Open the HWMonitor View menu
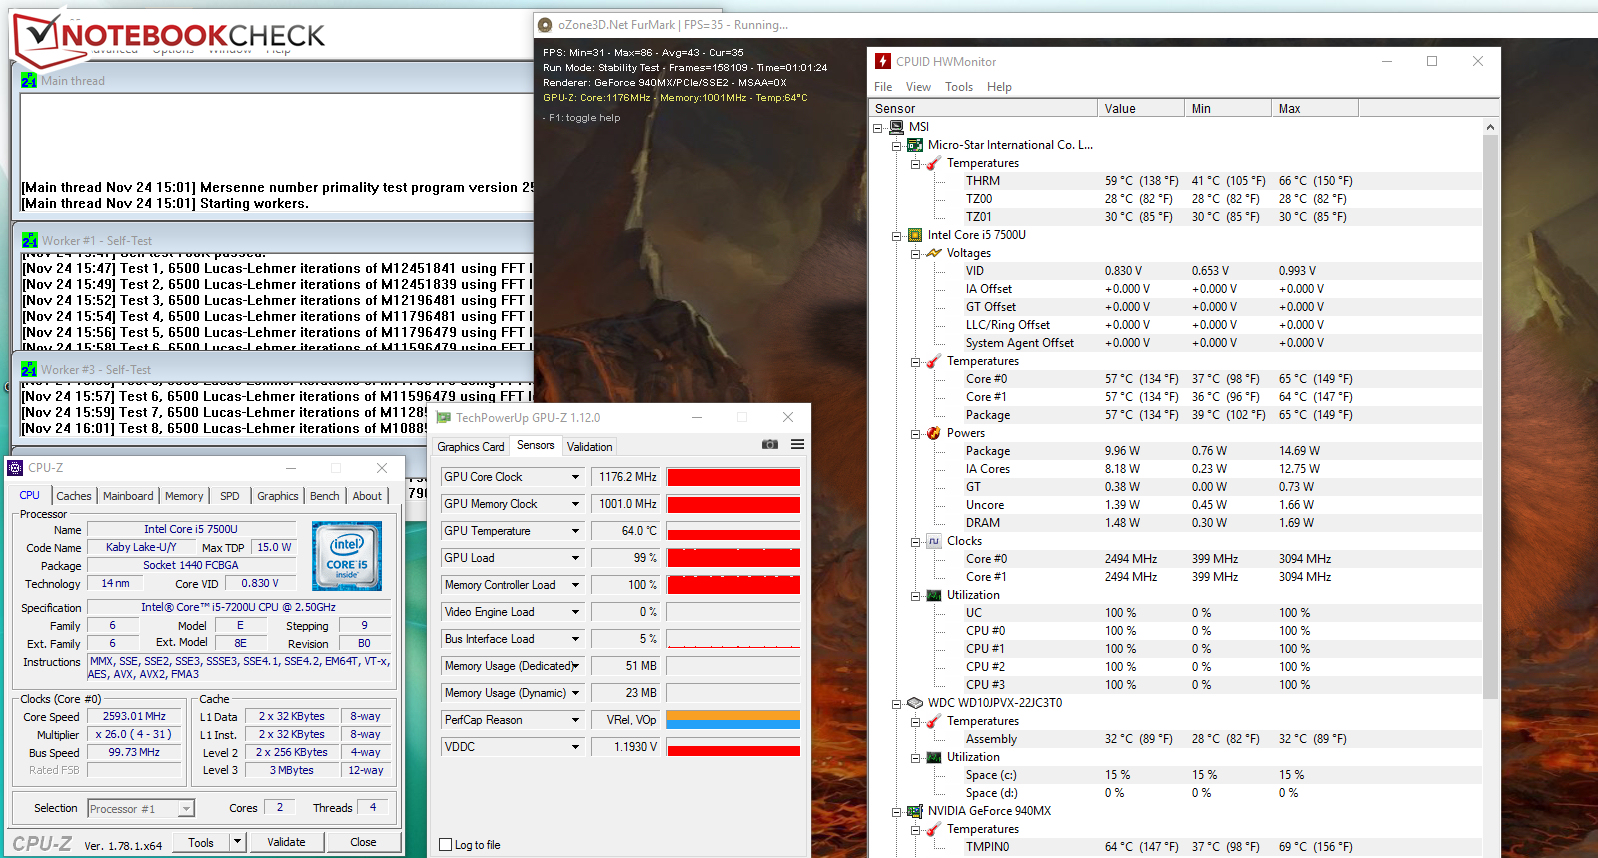 918,87
